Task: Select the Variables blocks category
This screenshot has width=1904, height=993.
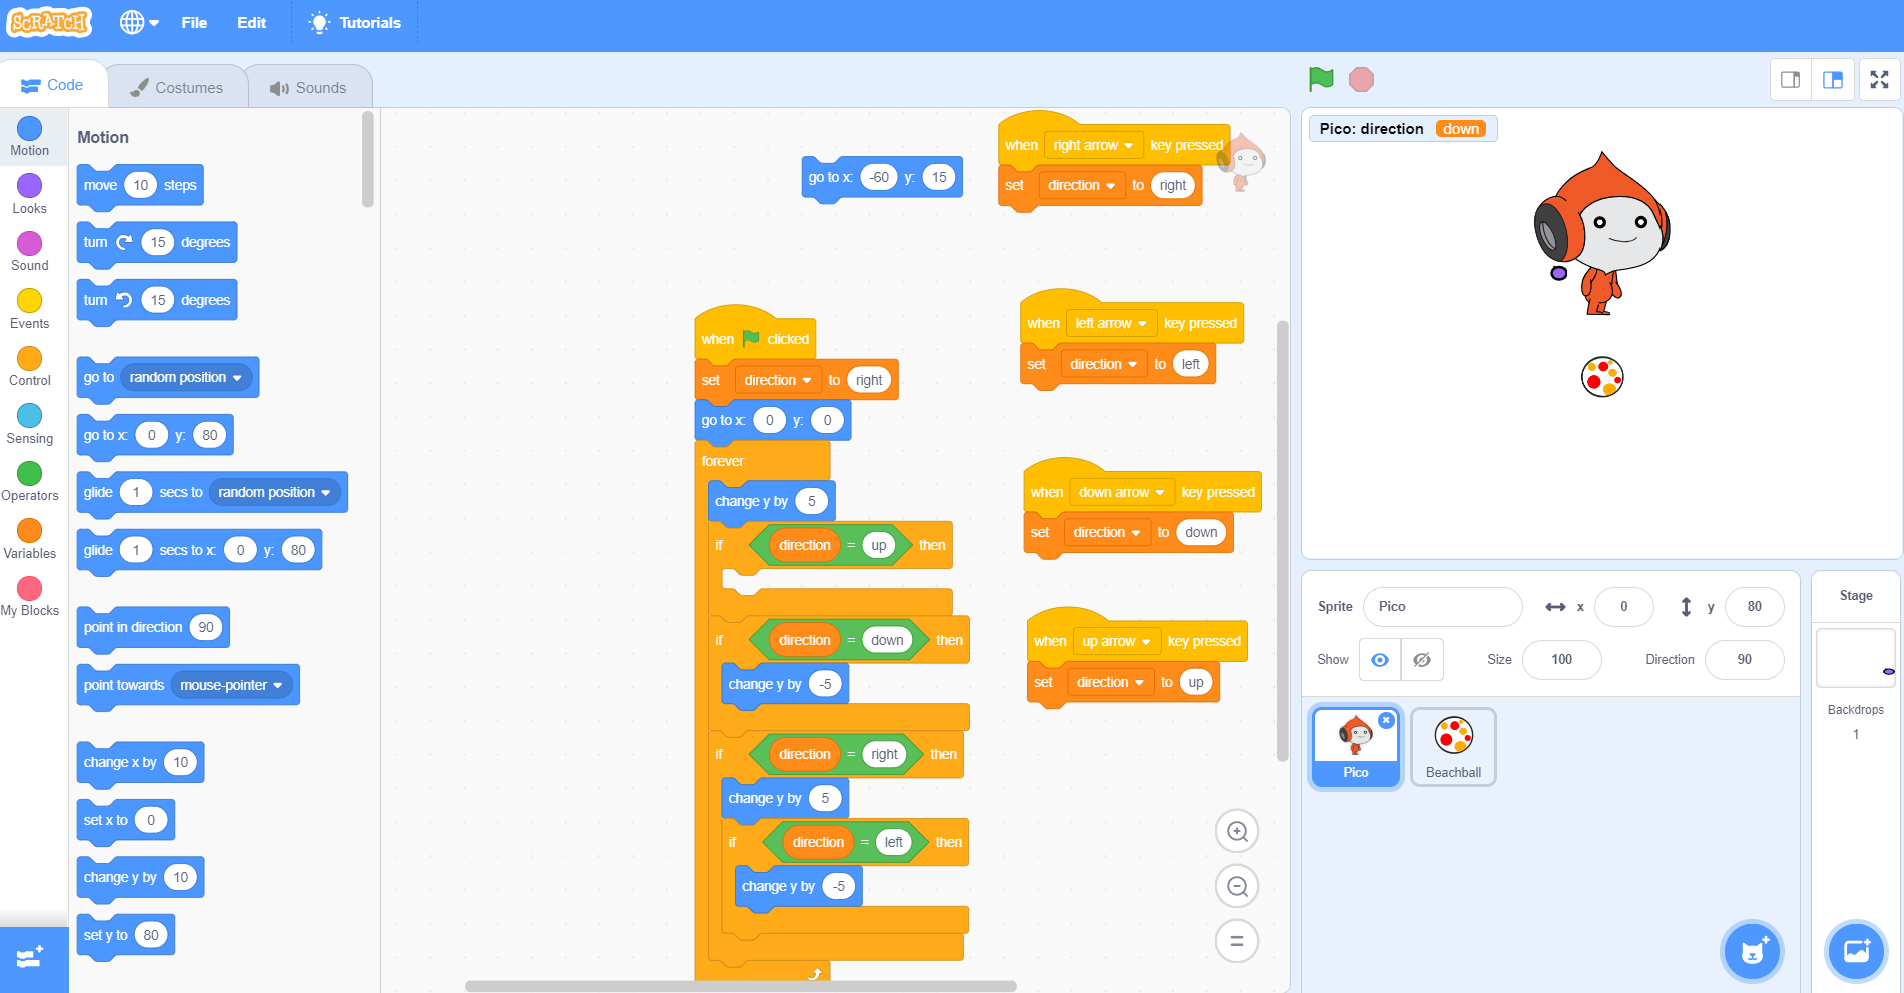Action: [x=30, y=539]
